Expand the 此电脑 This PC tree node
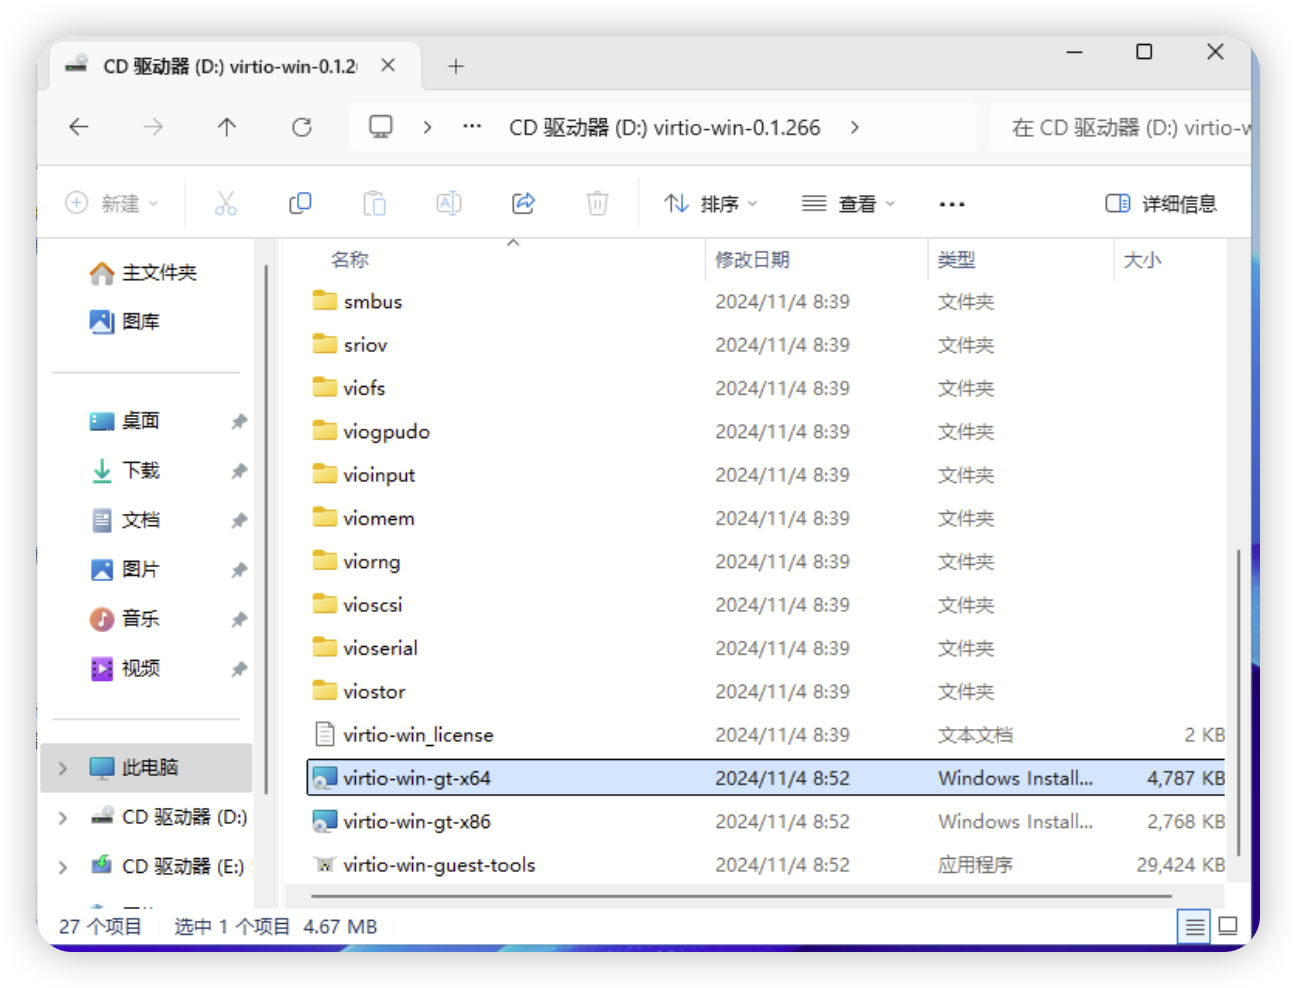The width and height of the screenshot is (1296, 988). click(63, 768)
